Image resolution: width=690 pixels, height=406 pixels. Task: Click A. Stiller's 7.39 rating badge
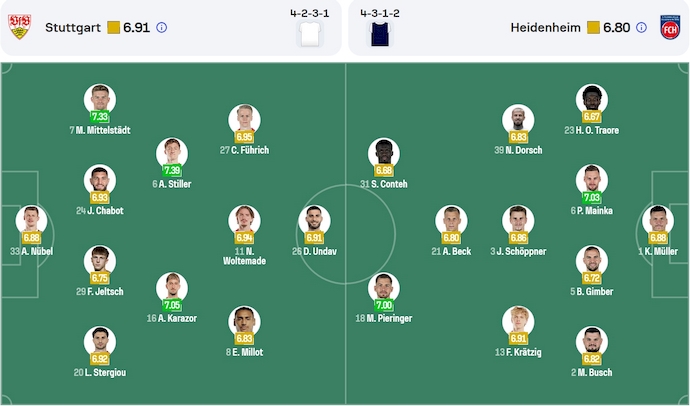[172, 171]
